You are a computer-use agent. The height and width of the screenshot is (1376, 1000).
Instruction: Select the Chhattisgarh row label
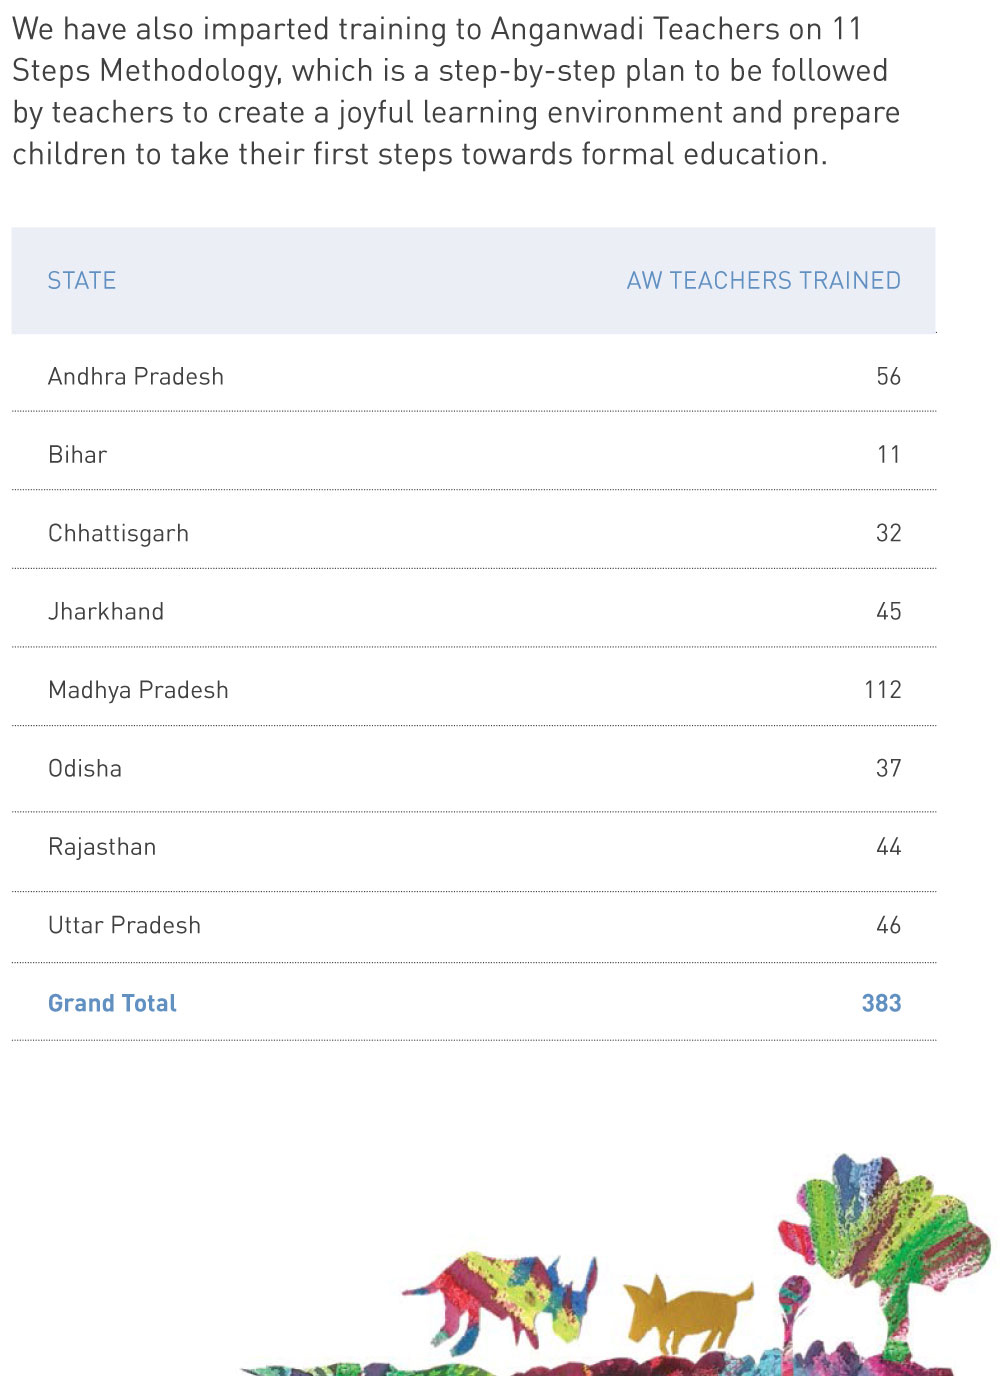pyautogui.click(x=119, y=534)
